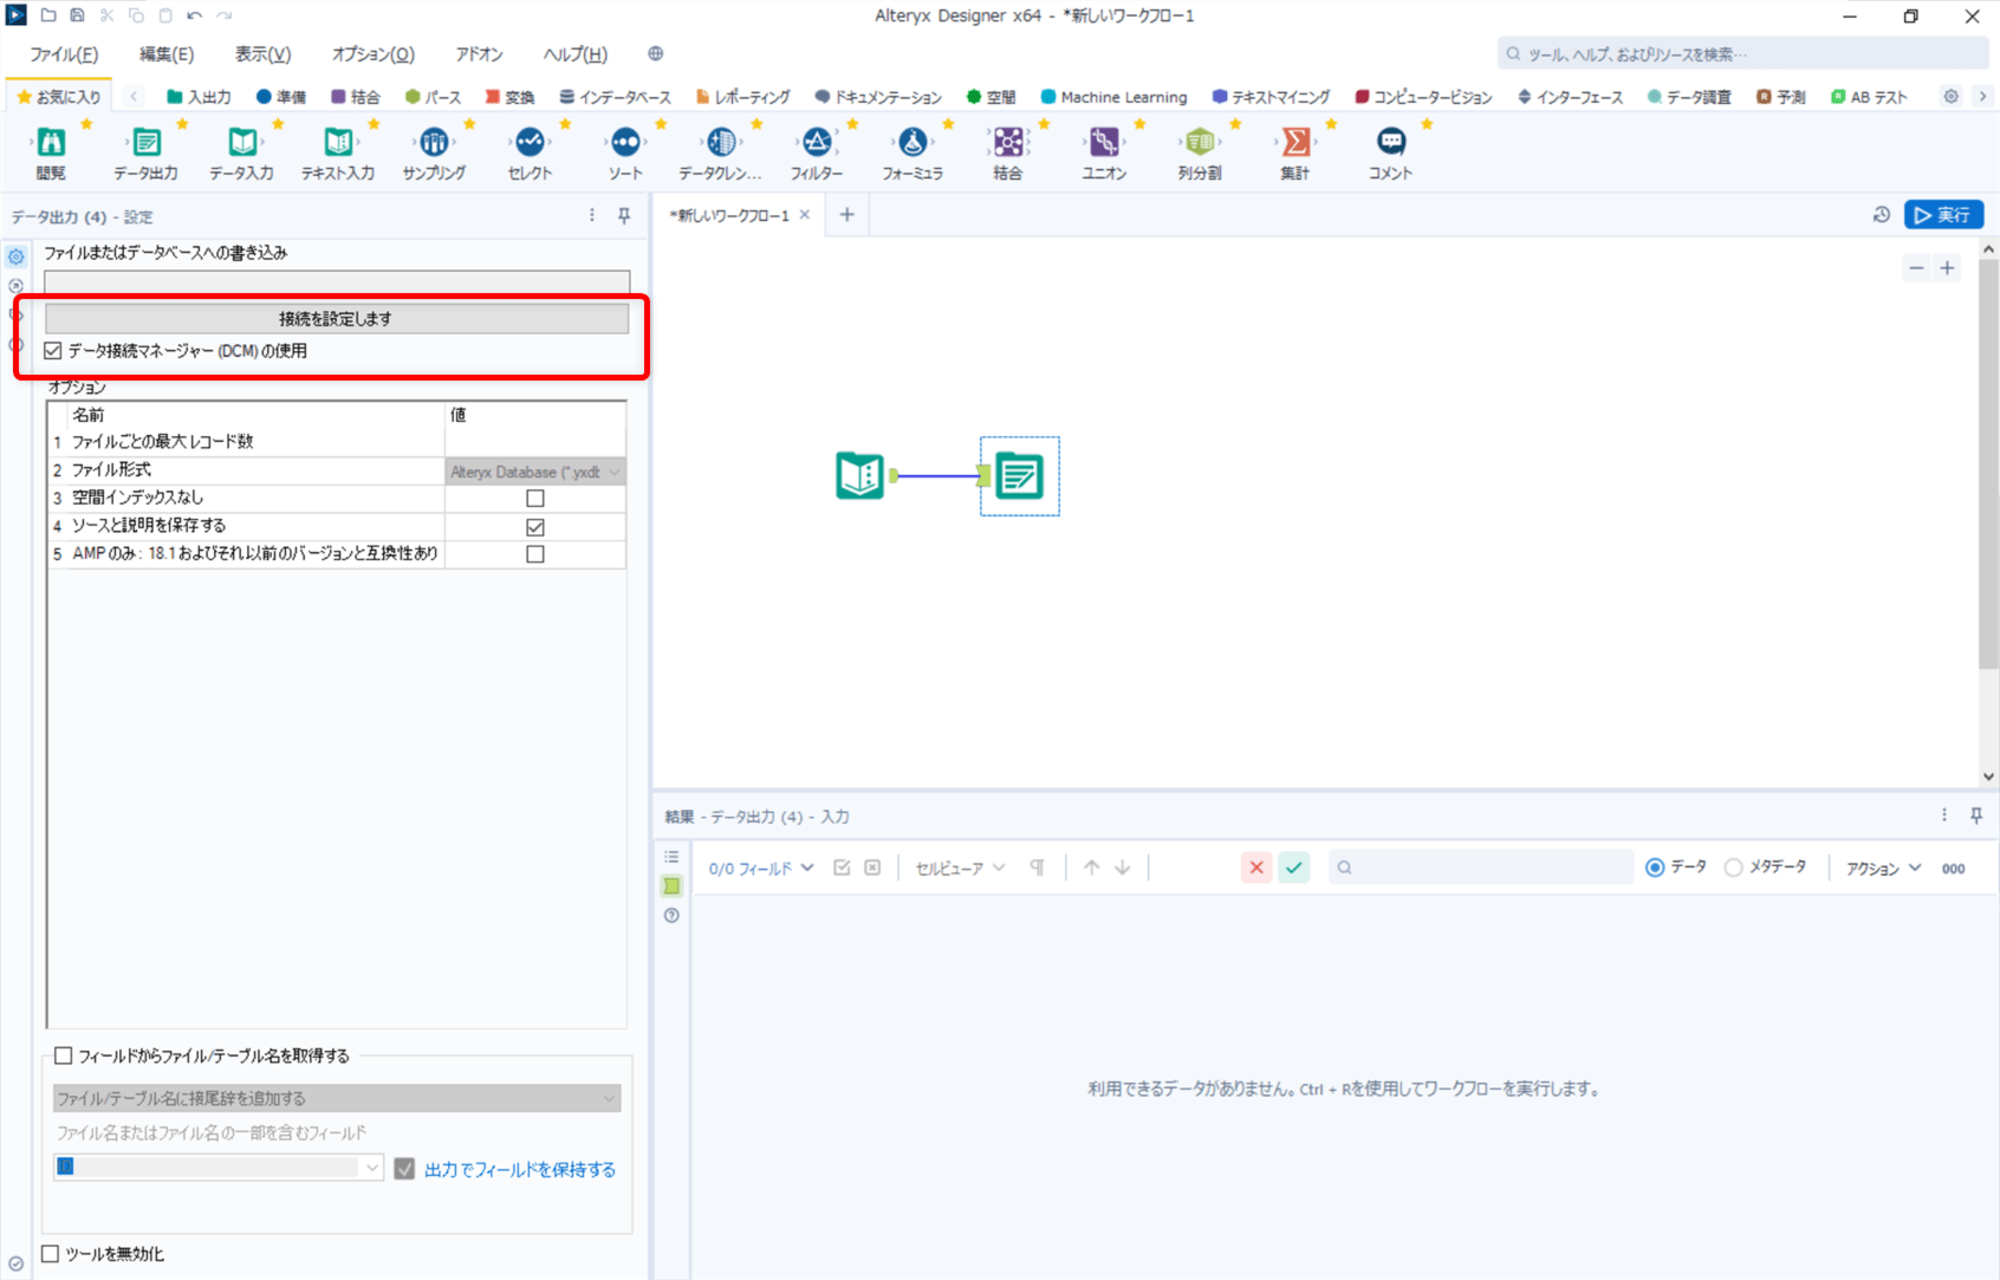Select the ユニオン tool icon
2000x1280 pixels.
pyautogui.click(x=1104, y=142)
